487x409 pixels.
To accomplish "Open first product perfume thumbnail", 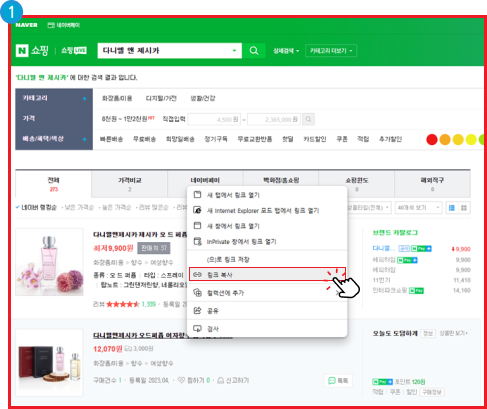I will pos(49,262).
